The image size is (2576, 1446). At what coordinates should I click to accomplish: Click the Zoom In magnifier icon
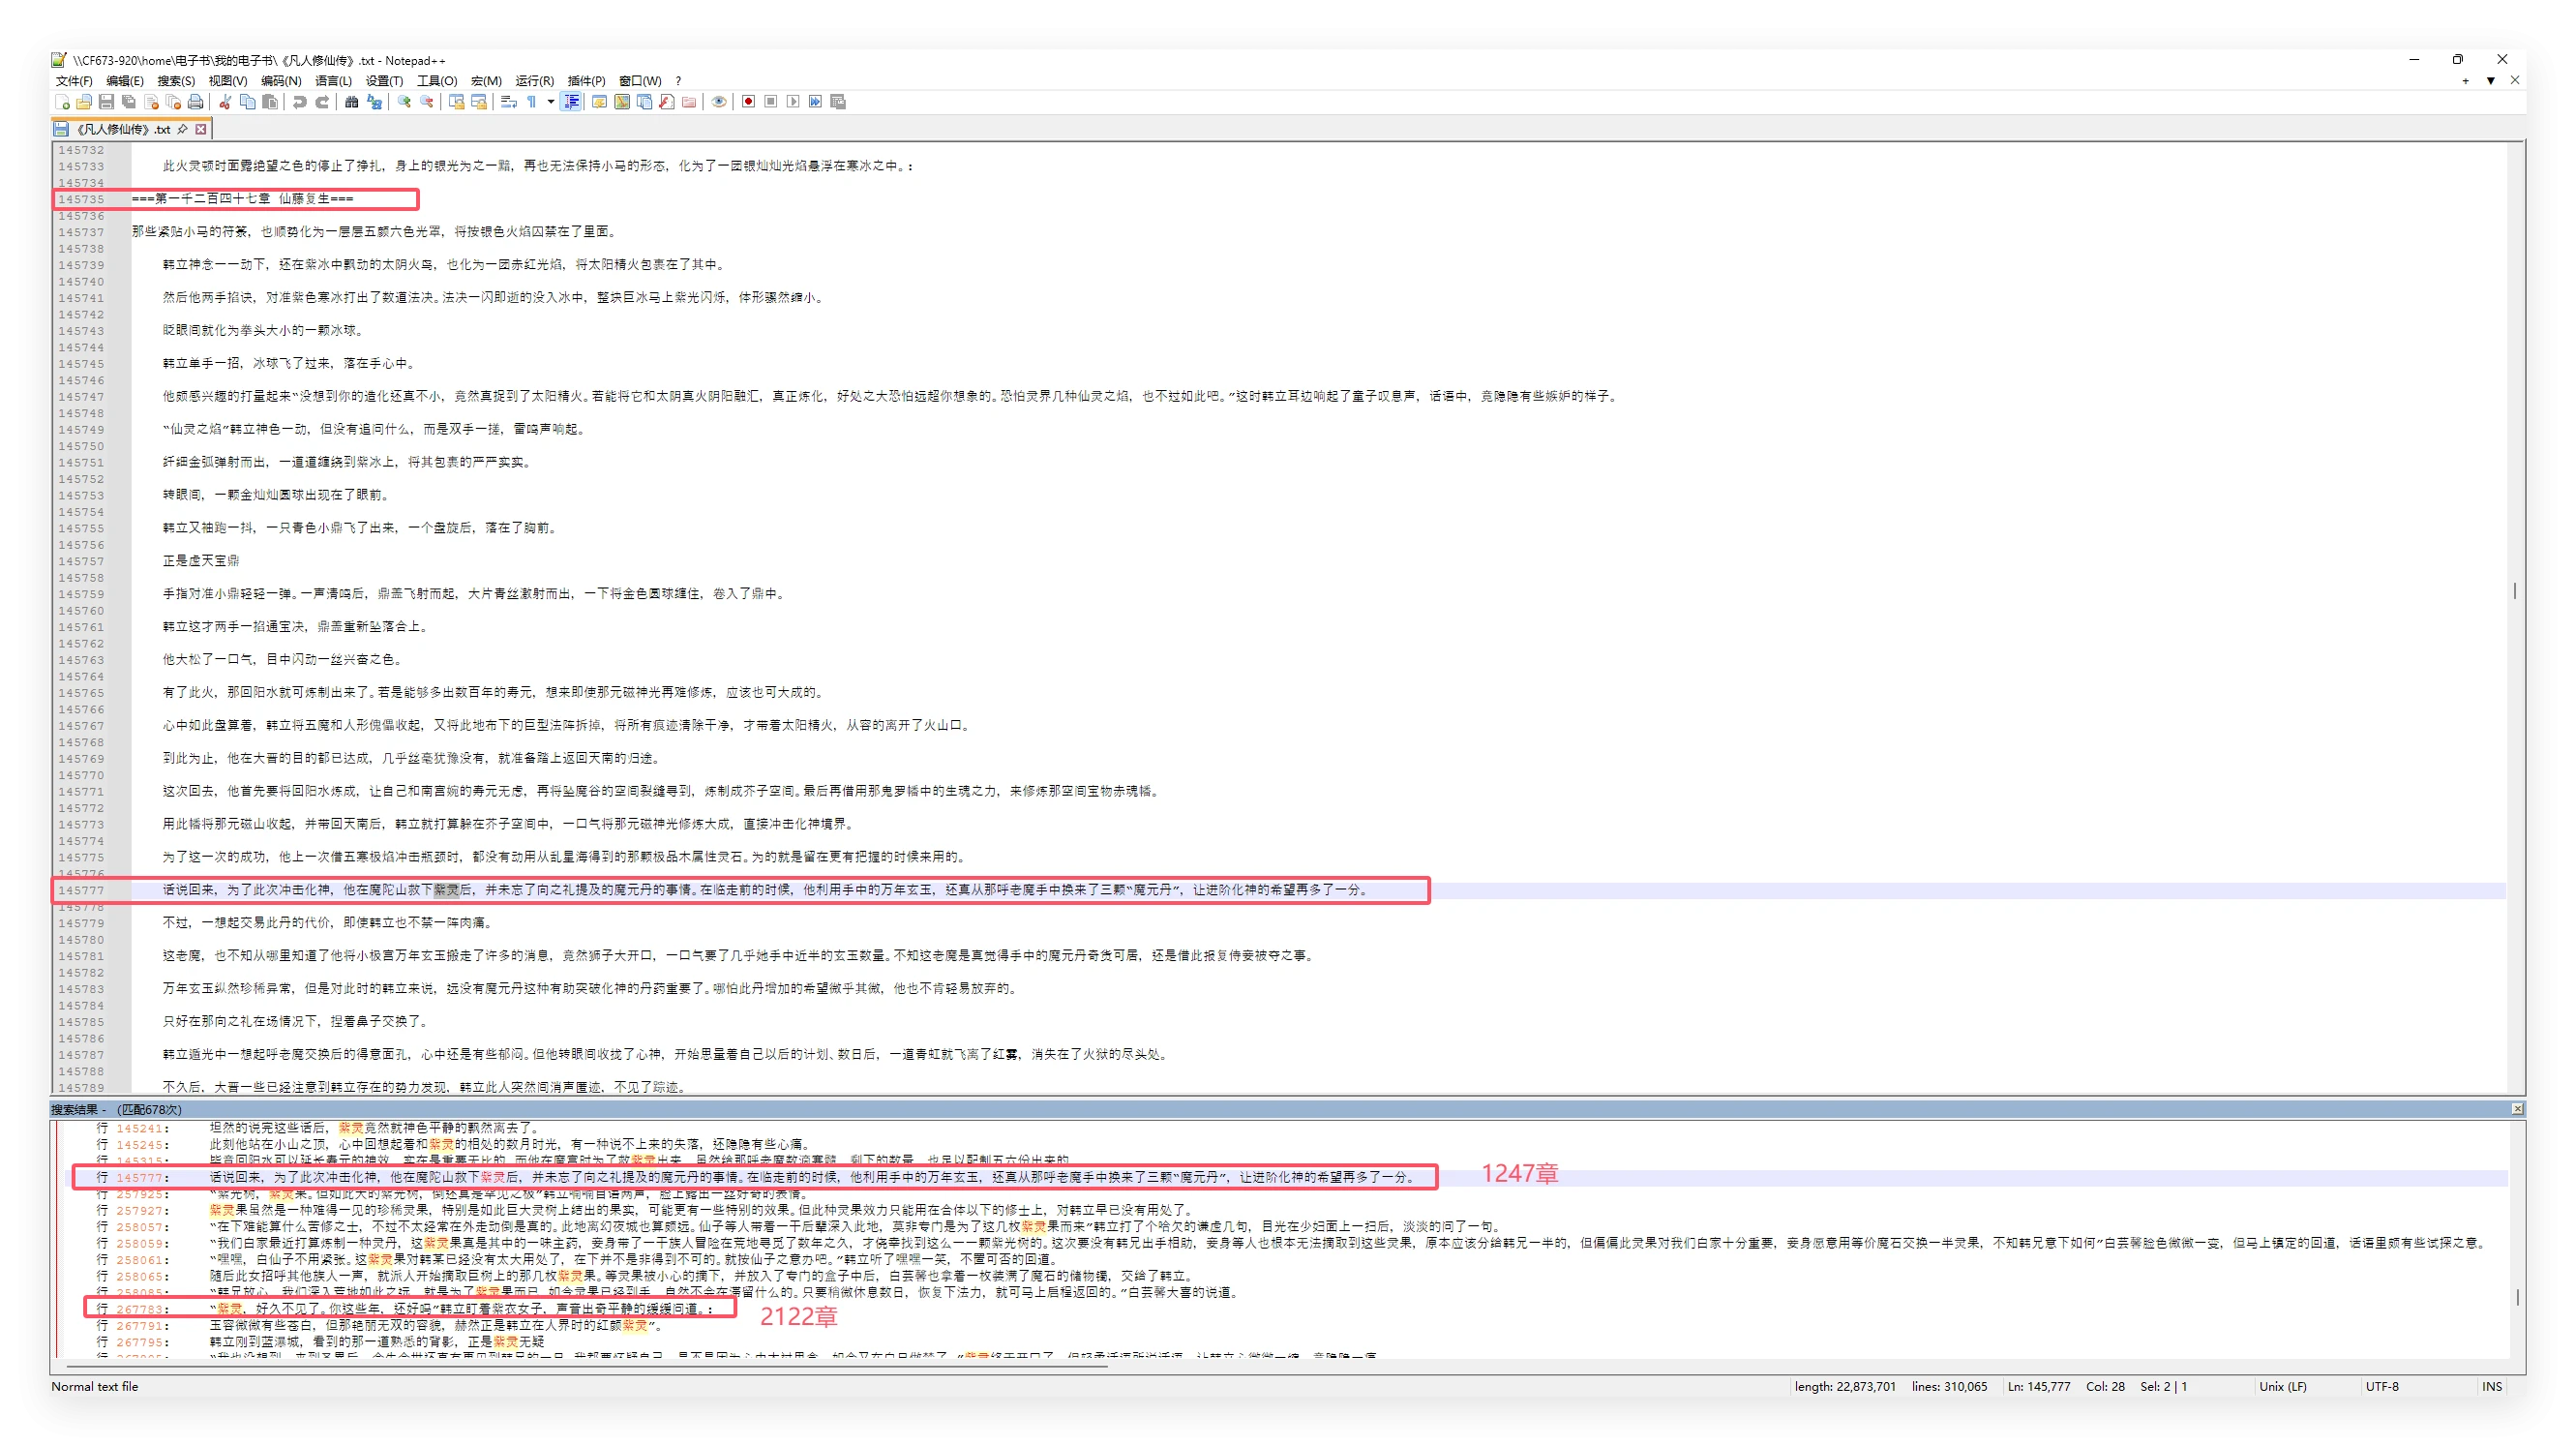[404, 102]
